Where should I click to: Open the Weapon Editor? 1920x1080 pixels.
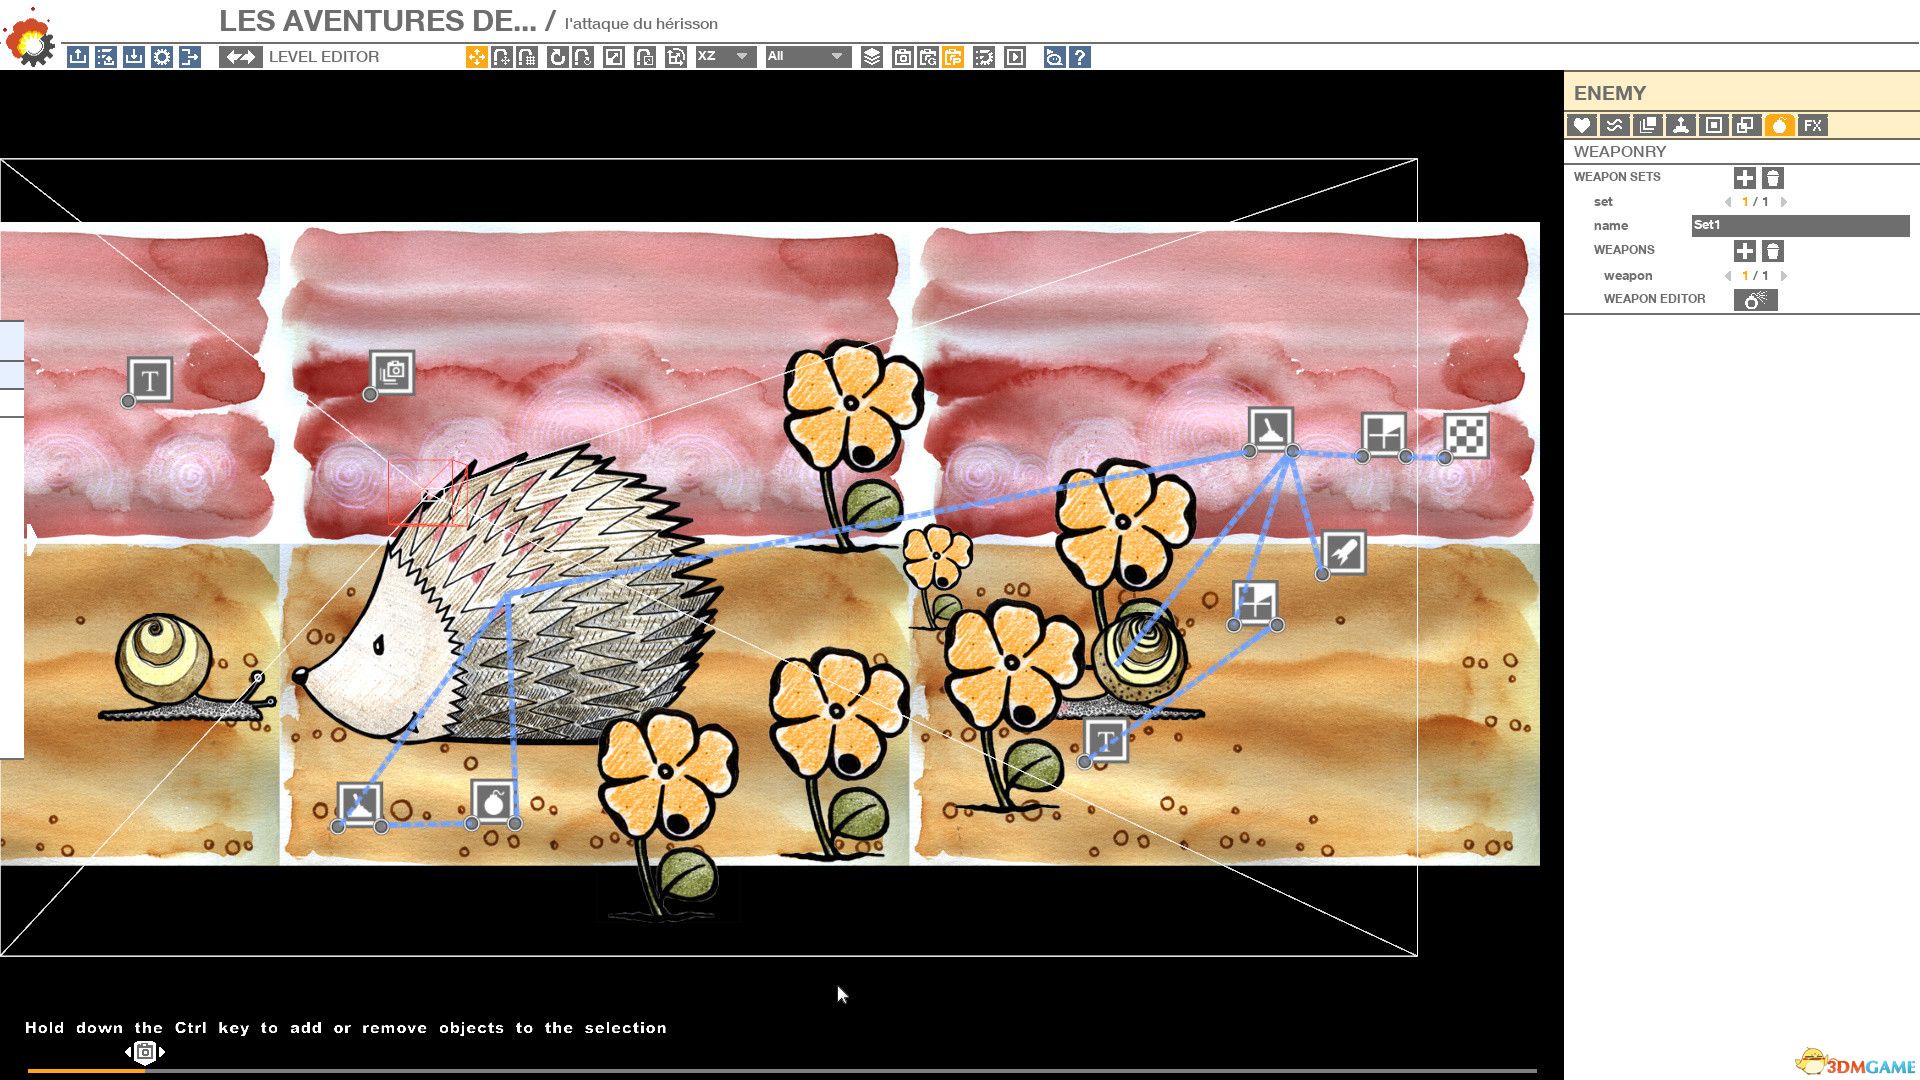click(1756, 300)
